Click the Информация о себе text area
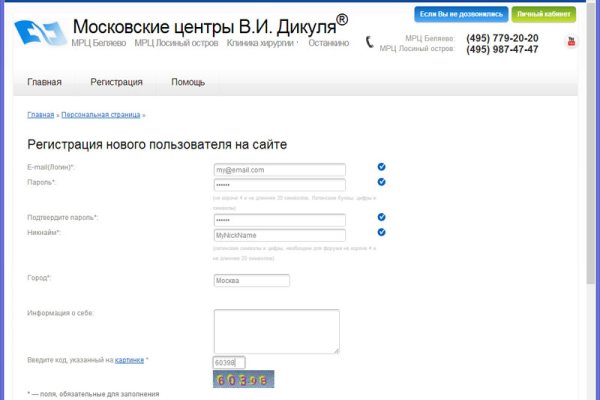 [x=276, y=331]
